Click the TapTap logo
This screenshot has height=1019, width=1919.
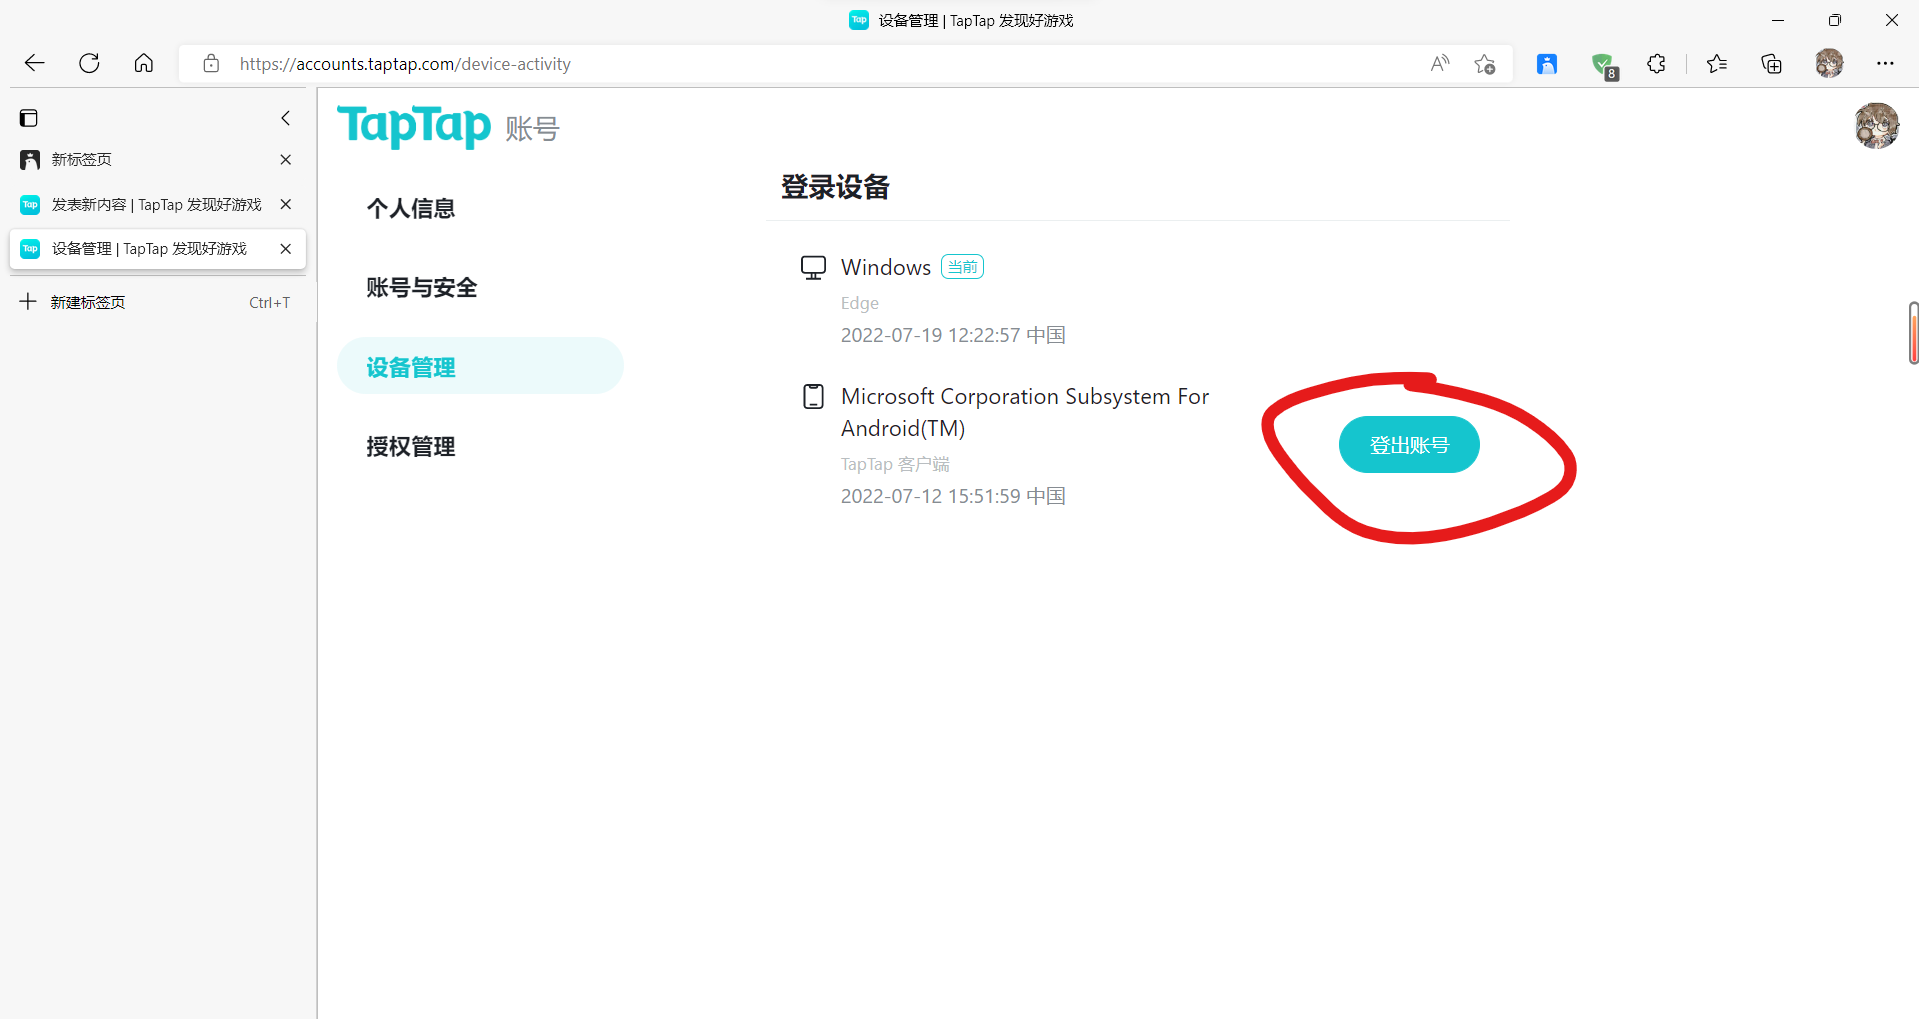pyautogui.click(x=414, y=126)
